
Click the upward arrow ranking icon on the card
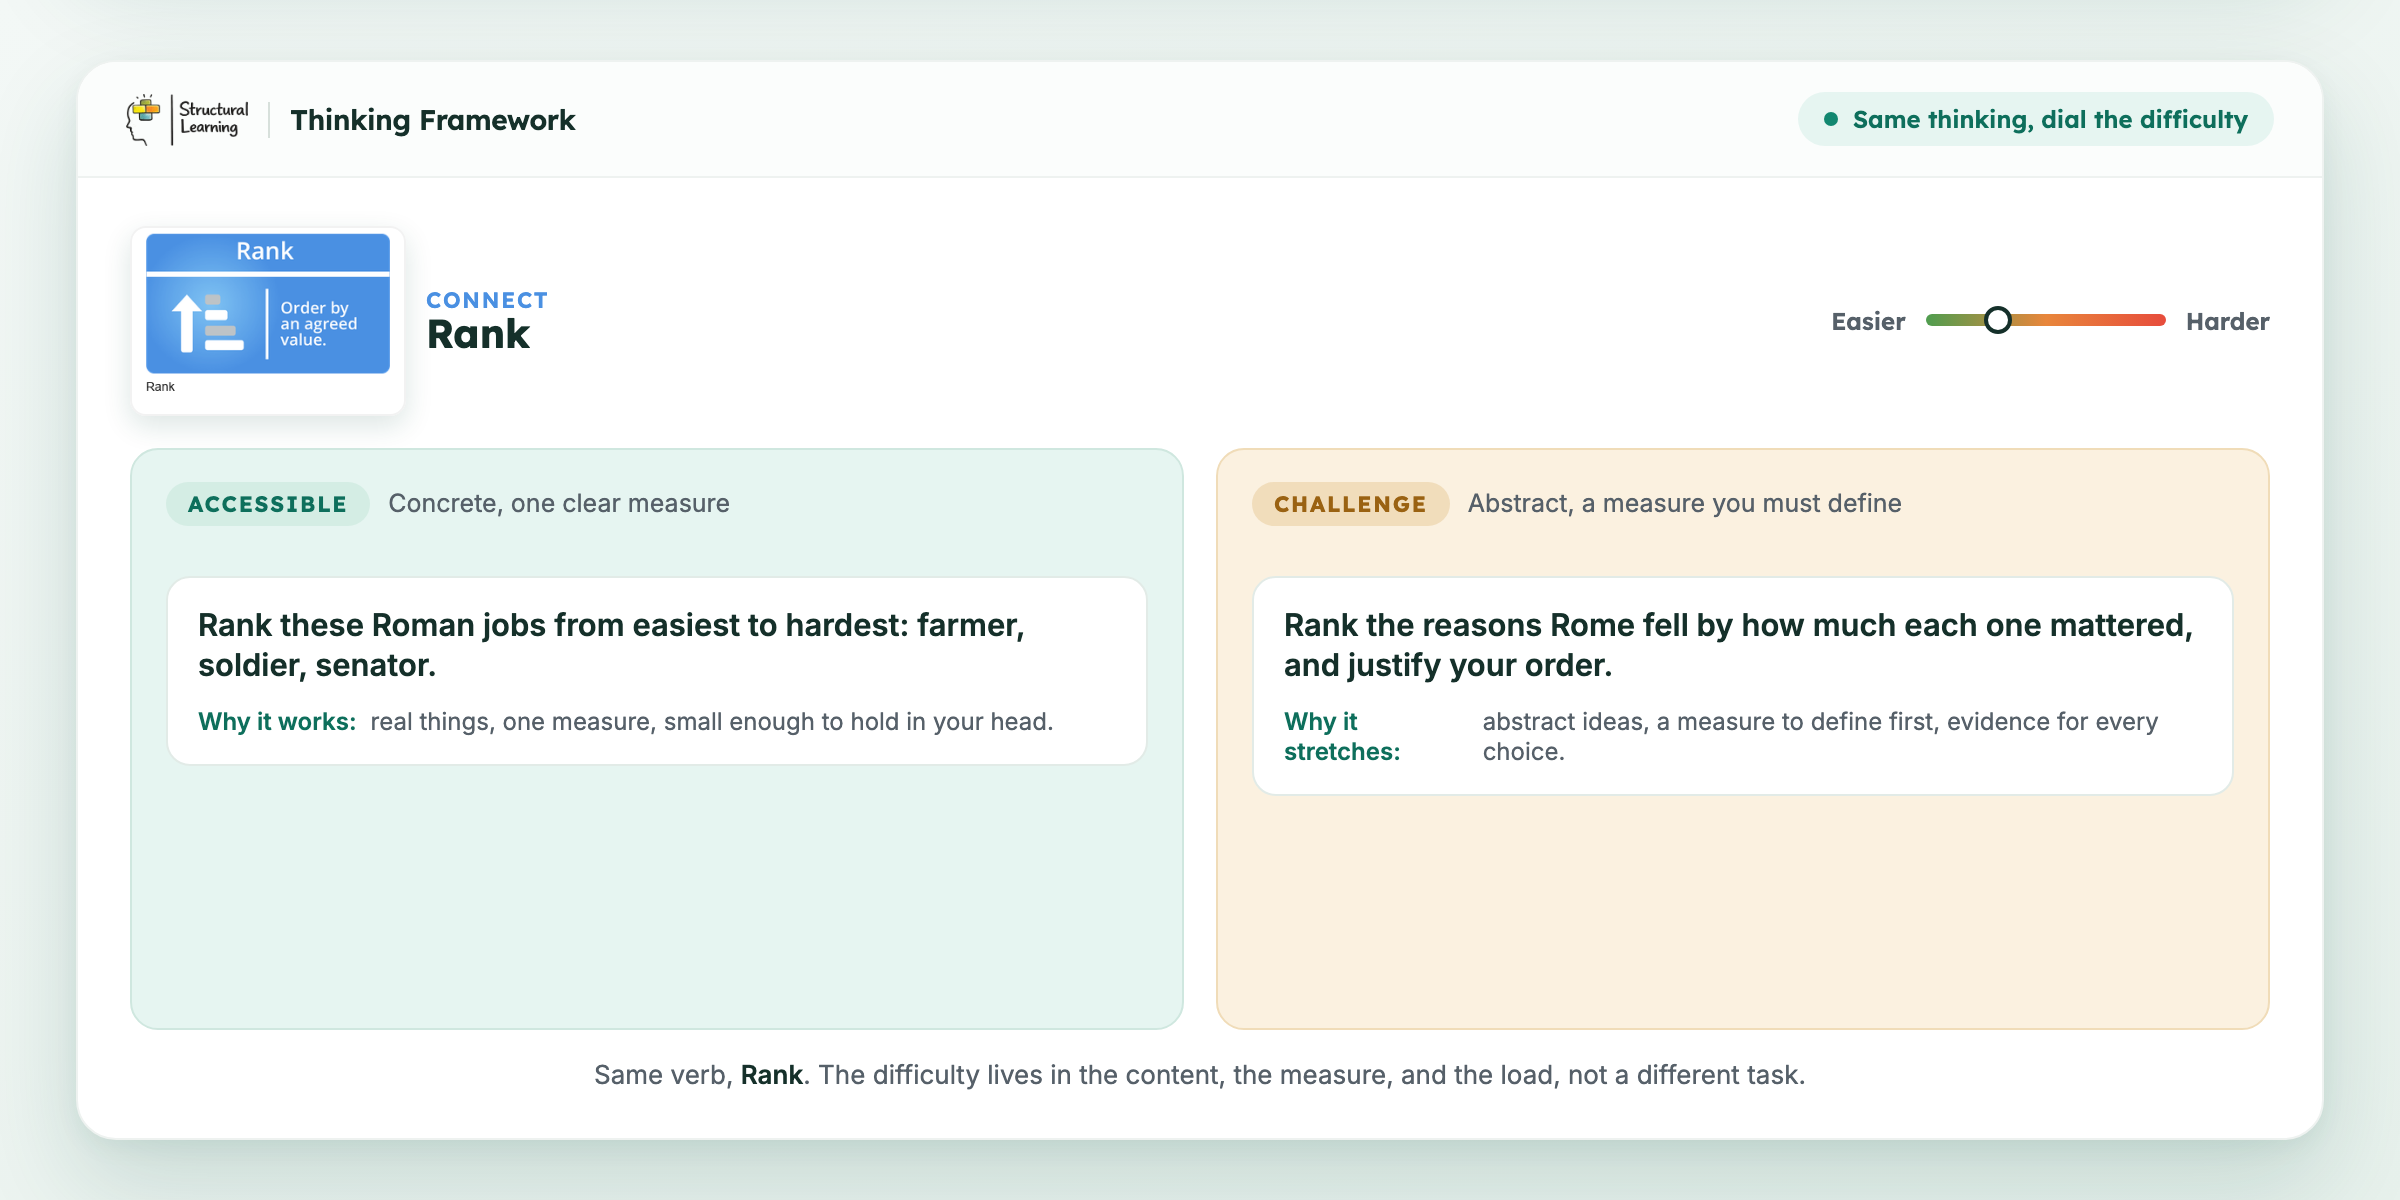pyautogui.click(x=208, y=323)
